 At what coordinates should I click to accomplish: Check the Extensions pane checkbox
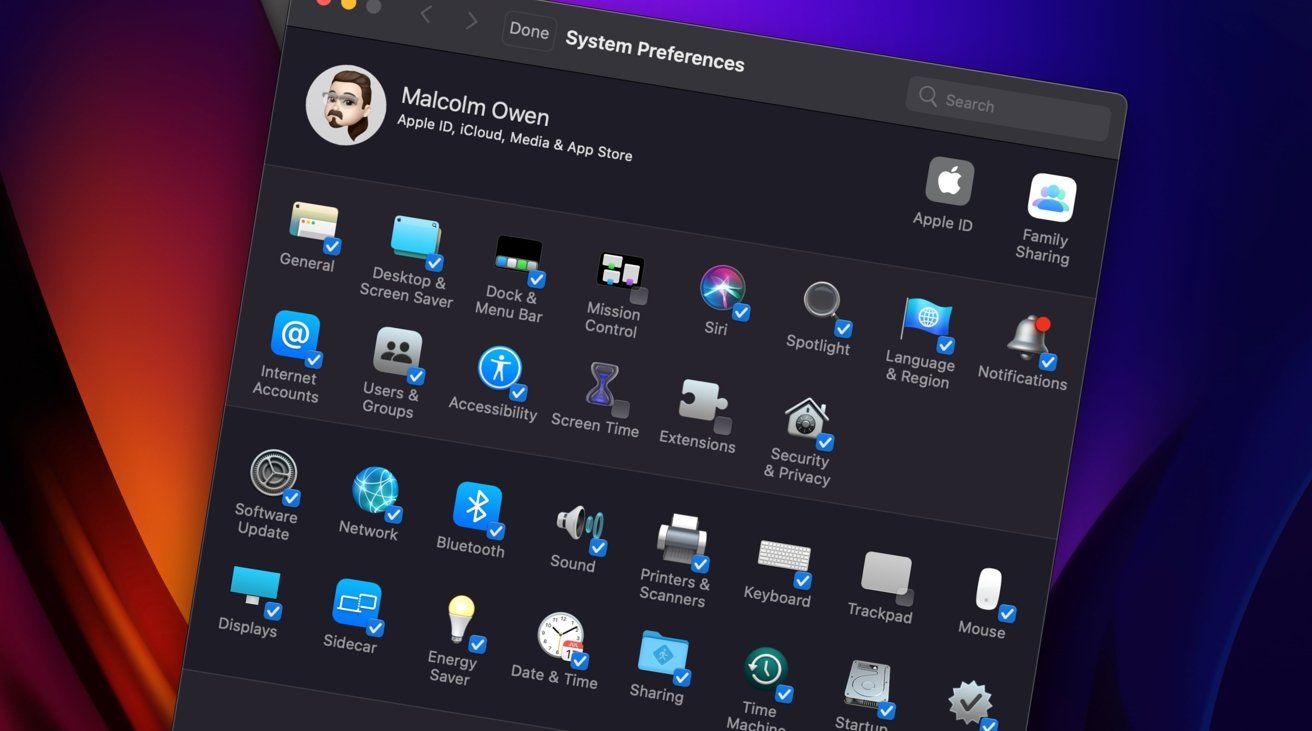[723, 425]
